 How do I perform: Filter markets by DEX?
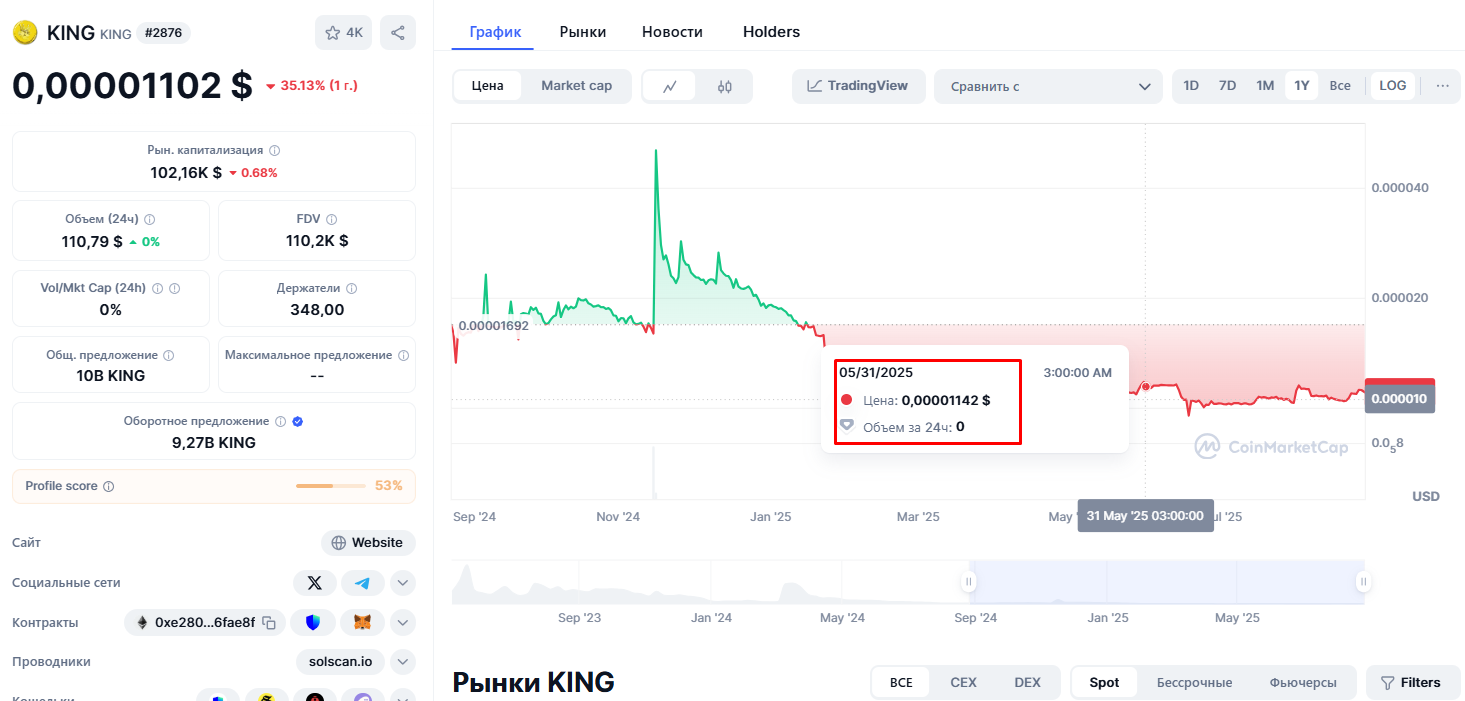(x=1027, y=683)
